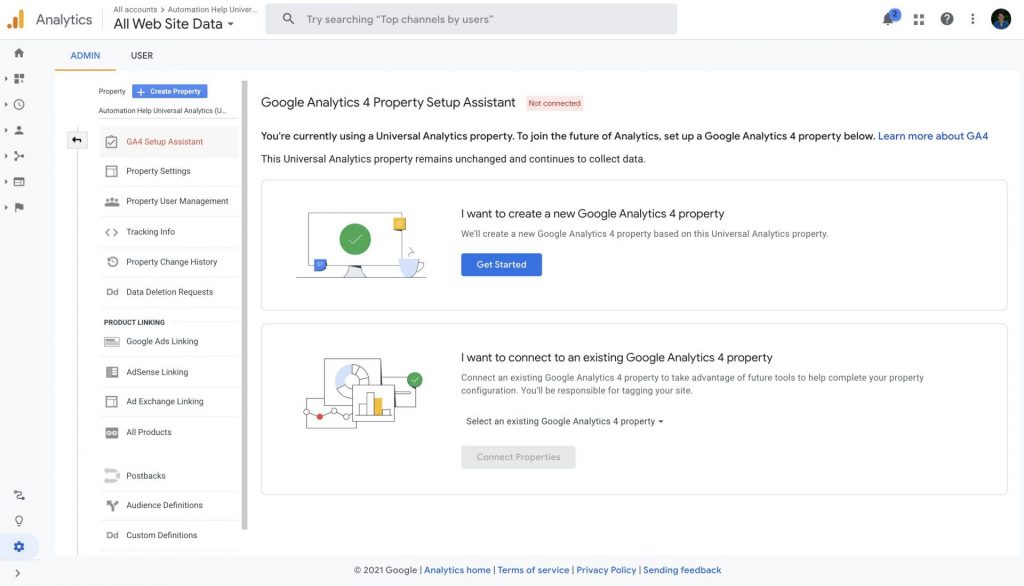Open Behavior window icon in sidebar

tap(19, 182)
